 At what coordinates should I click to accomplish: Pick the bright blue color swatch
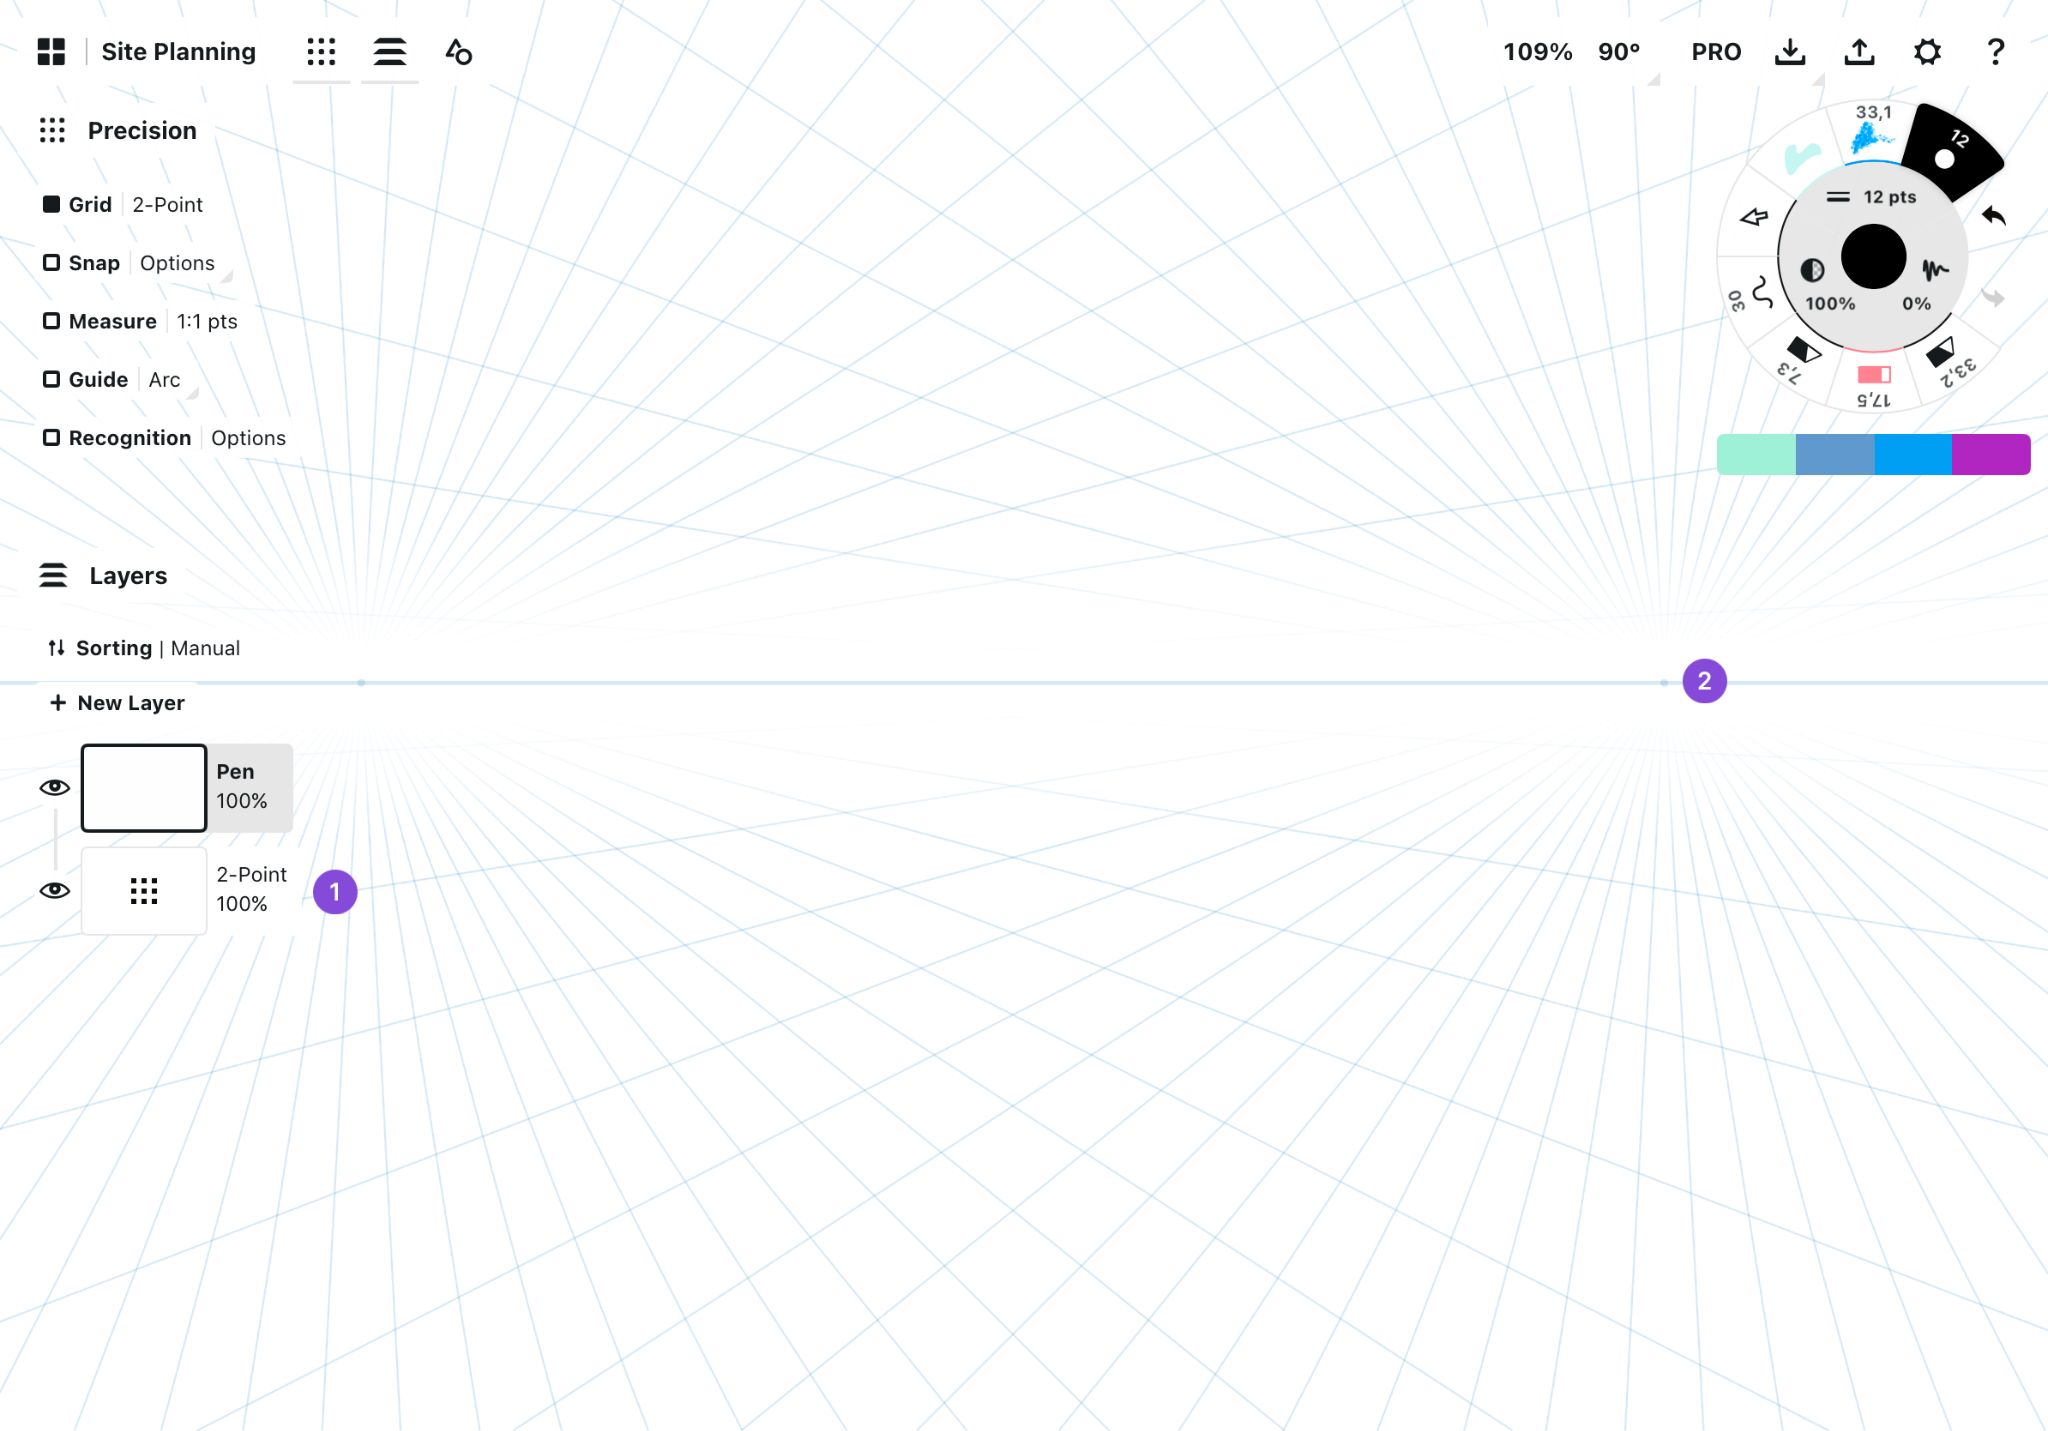point(1913,454)
